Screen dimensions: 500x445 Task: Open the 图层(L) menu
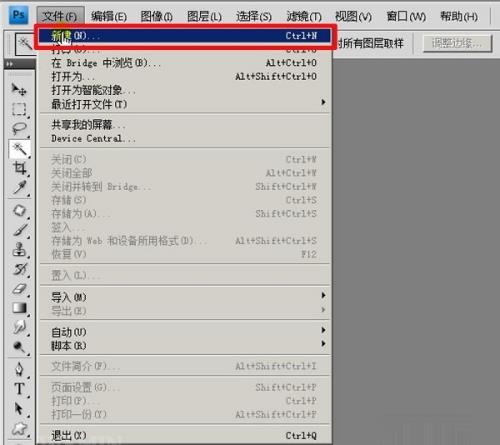point(204,16)
